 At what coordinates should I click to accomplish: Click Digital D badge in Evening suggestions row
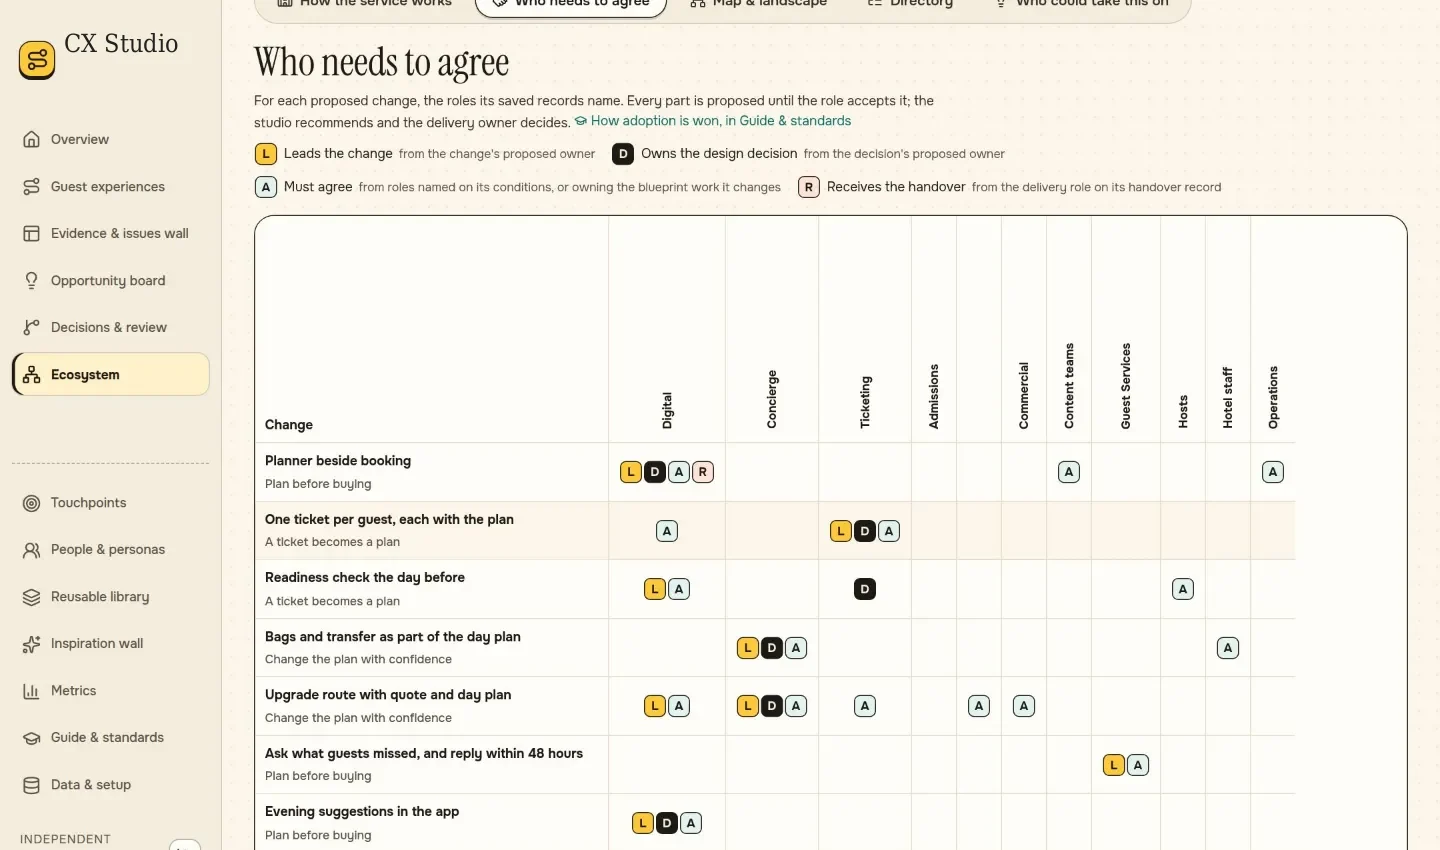[667, 823]
